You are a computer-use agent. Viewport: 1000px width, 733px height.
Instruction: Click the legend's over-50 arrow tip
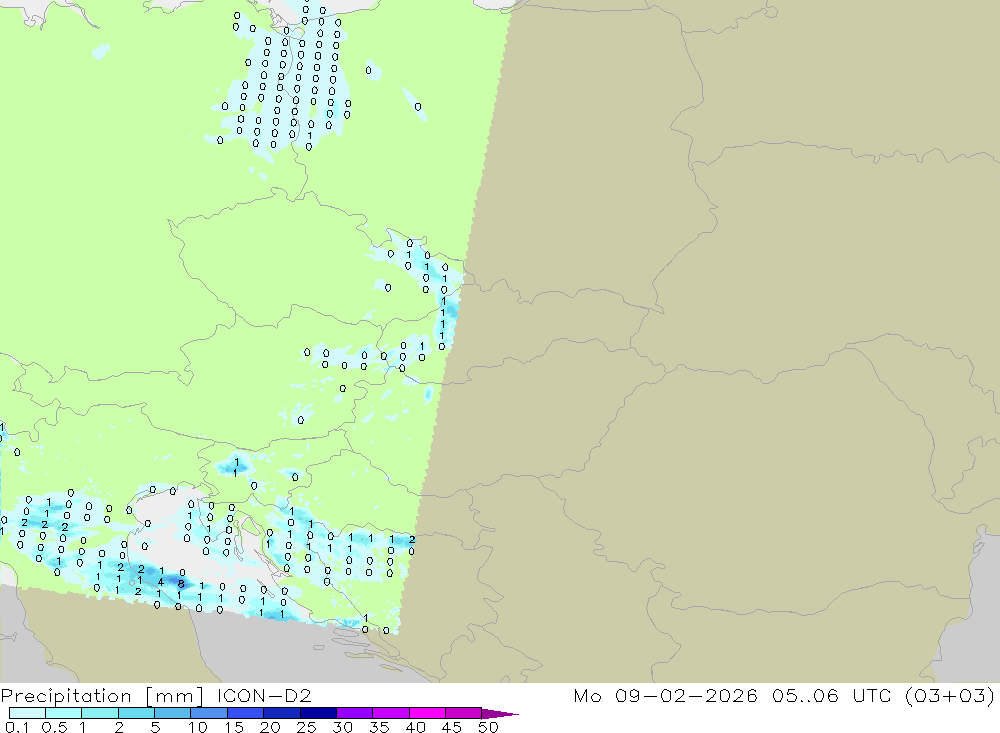(x=501, y=714)
